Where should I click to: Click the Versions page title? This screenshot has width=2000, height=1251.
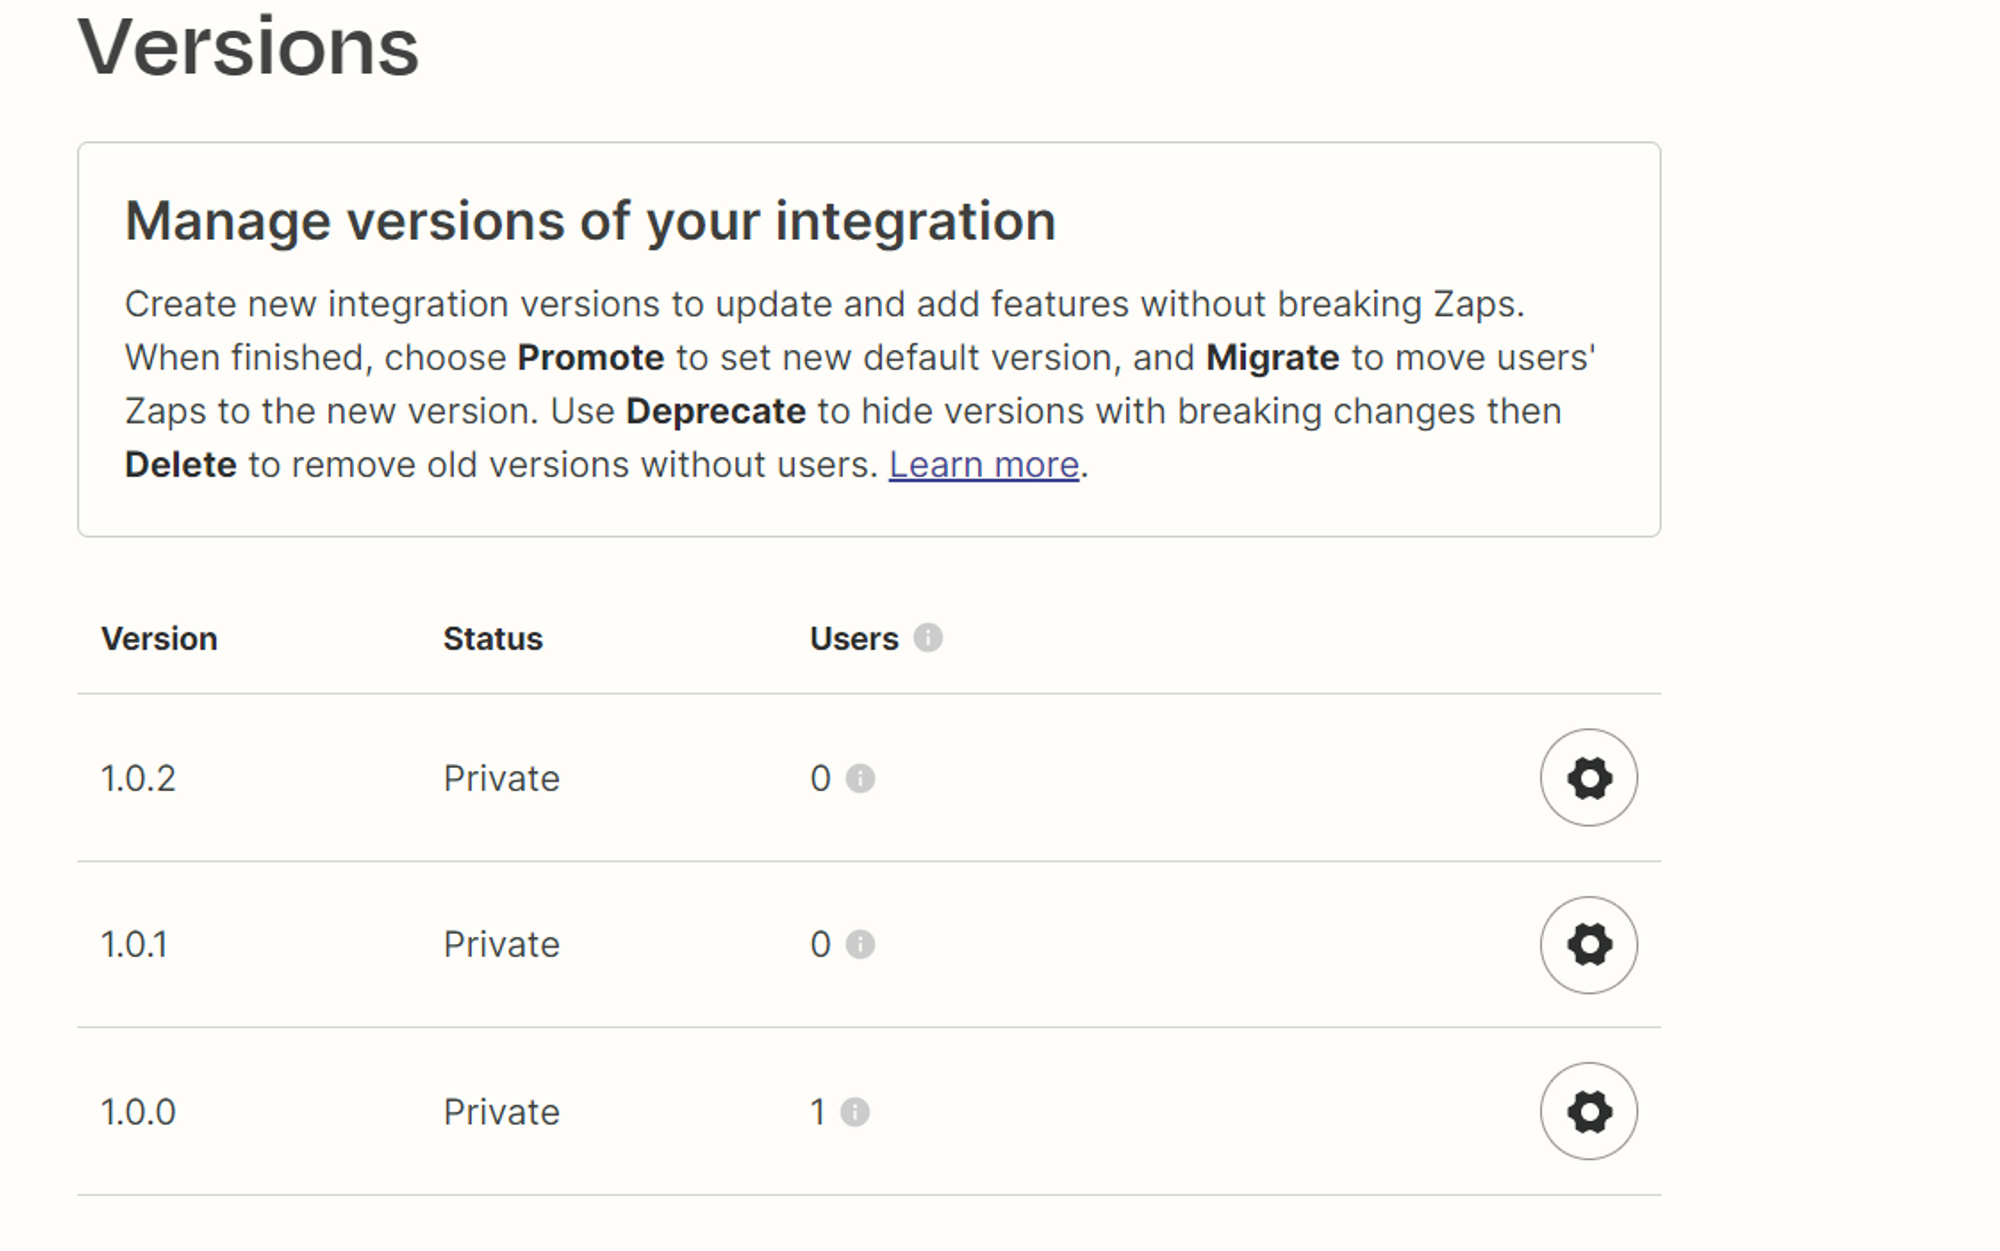pyautogui.click(x=249, y=45)
